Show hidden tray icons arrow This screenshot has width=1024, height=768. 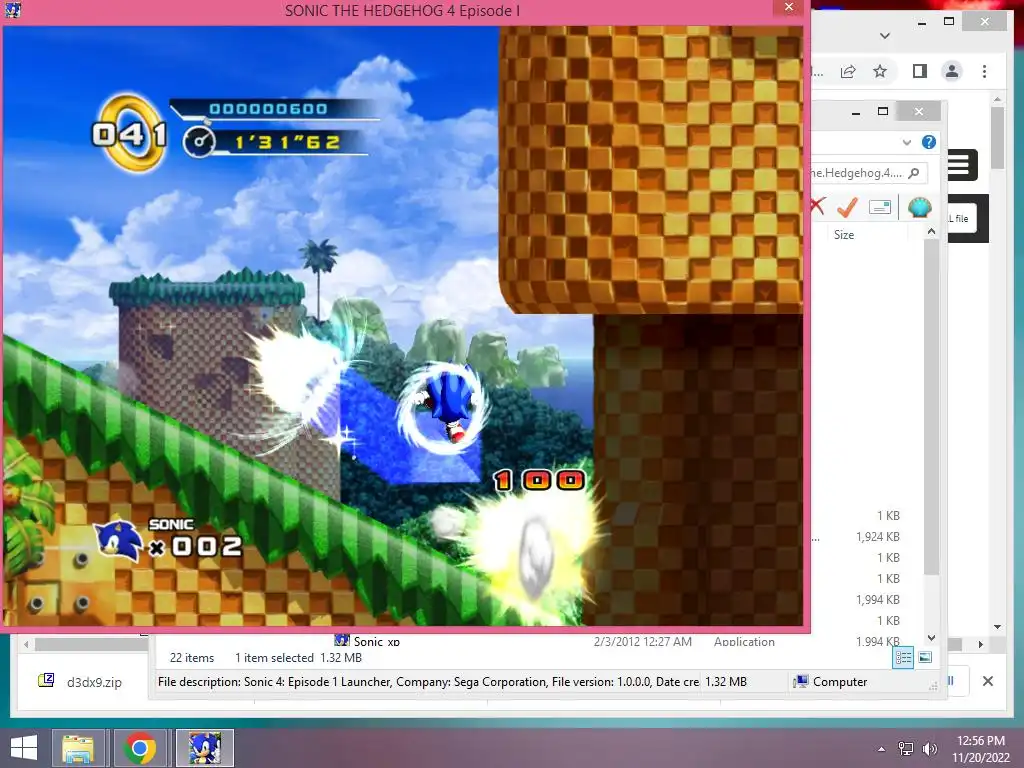coord(882,749)
